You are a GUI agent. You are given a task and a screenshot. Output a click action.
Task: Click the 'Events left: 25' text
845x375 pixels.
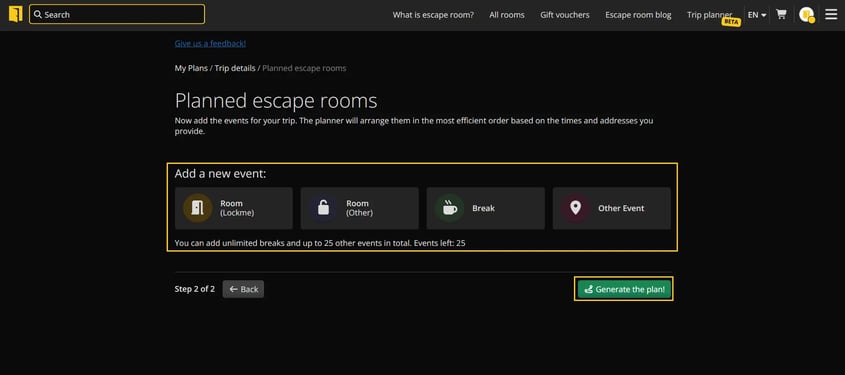[x=439, y=243]
